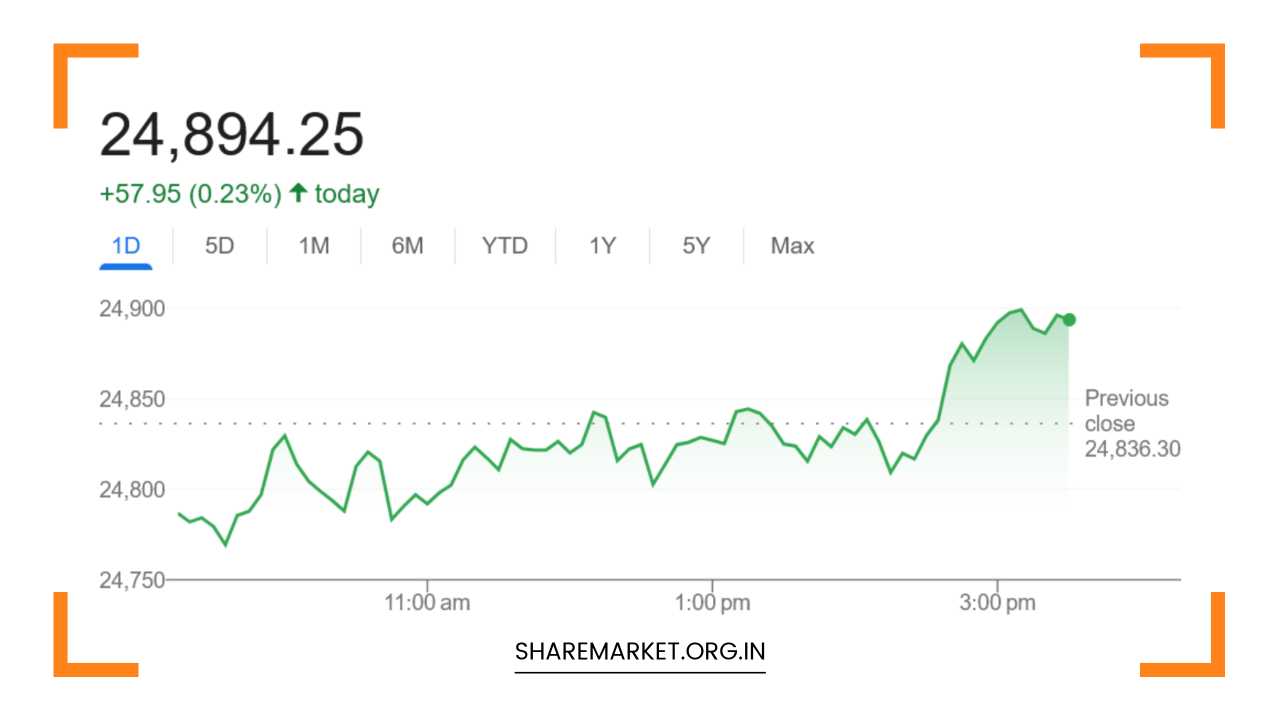Switch to the 5D chart view
This screenshot has height=720, width=1280.
(219, 245)
